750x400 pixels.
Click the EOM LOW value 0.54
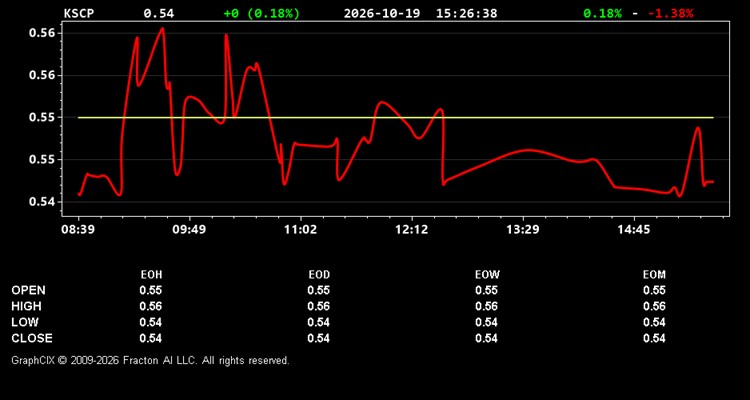pyautogui.click(x=654, y=322)
